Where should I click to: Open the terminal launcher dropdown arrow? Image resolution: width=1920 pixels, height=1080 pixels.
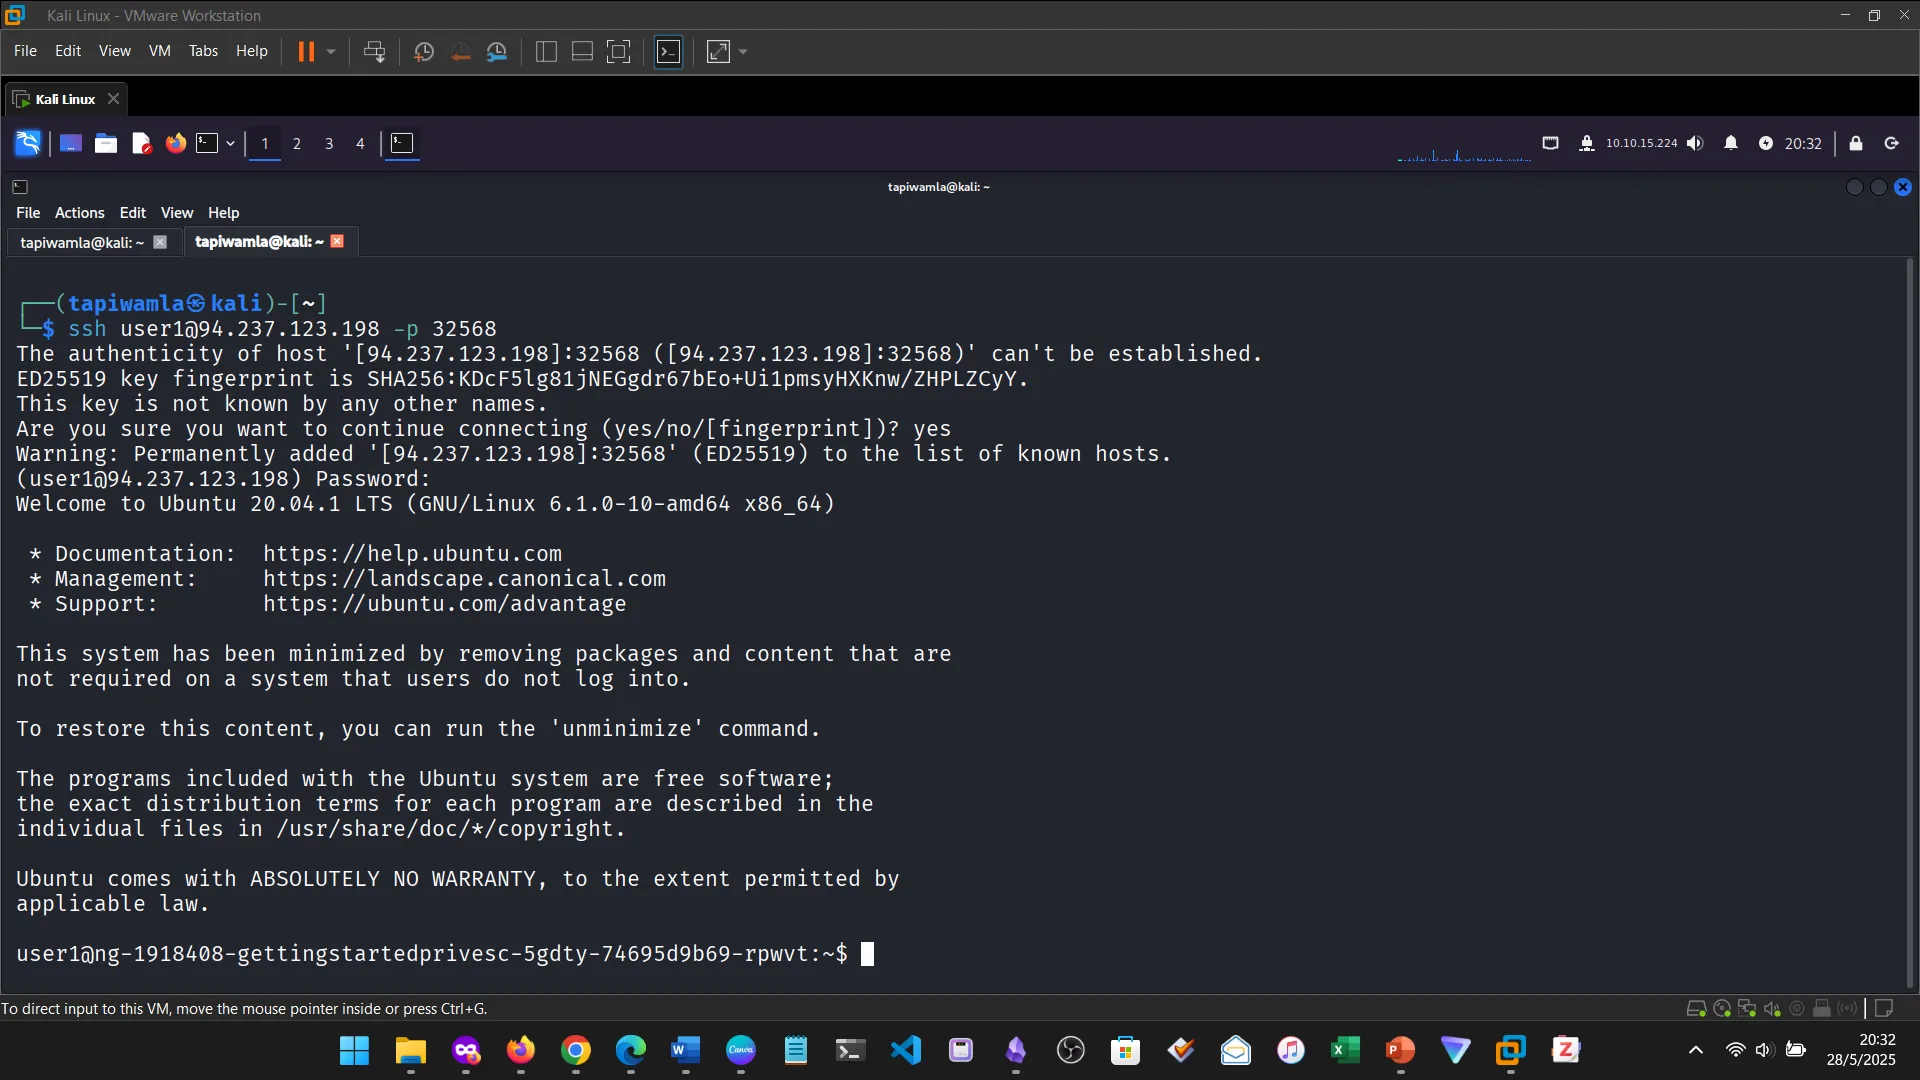[230, 143]
